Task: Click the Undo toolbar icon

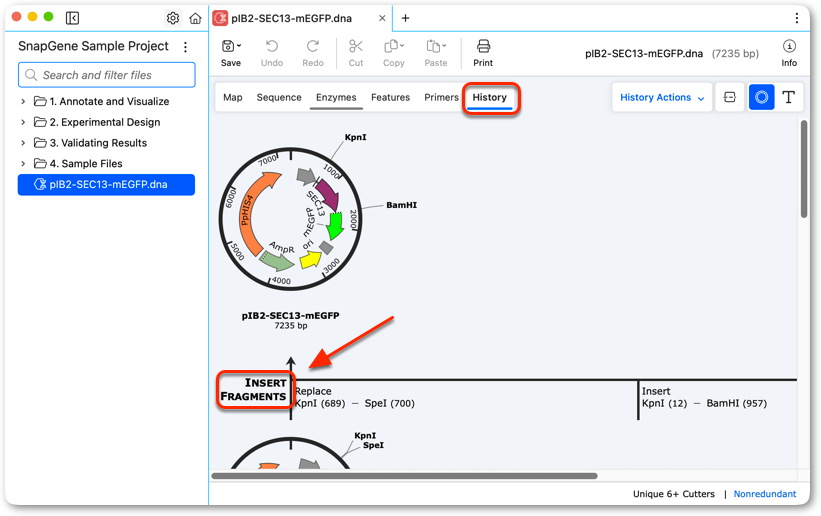Action: (x=272, y=46)
